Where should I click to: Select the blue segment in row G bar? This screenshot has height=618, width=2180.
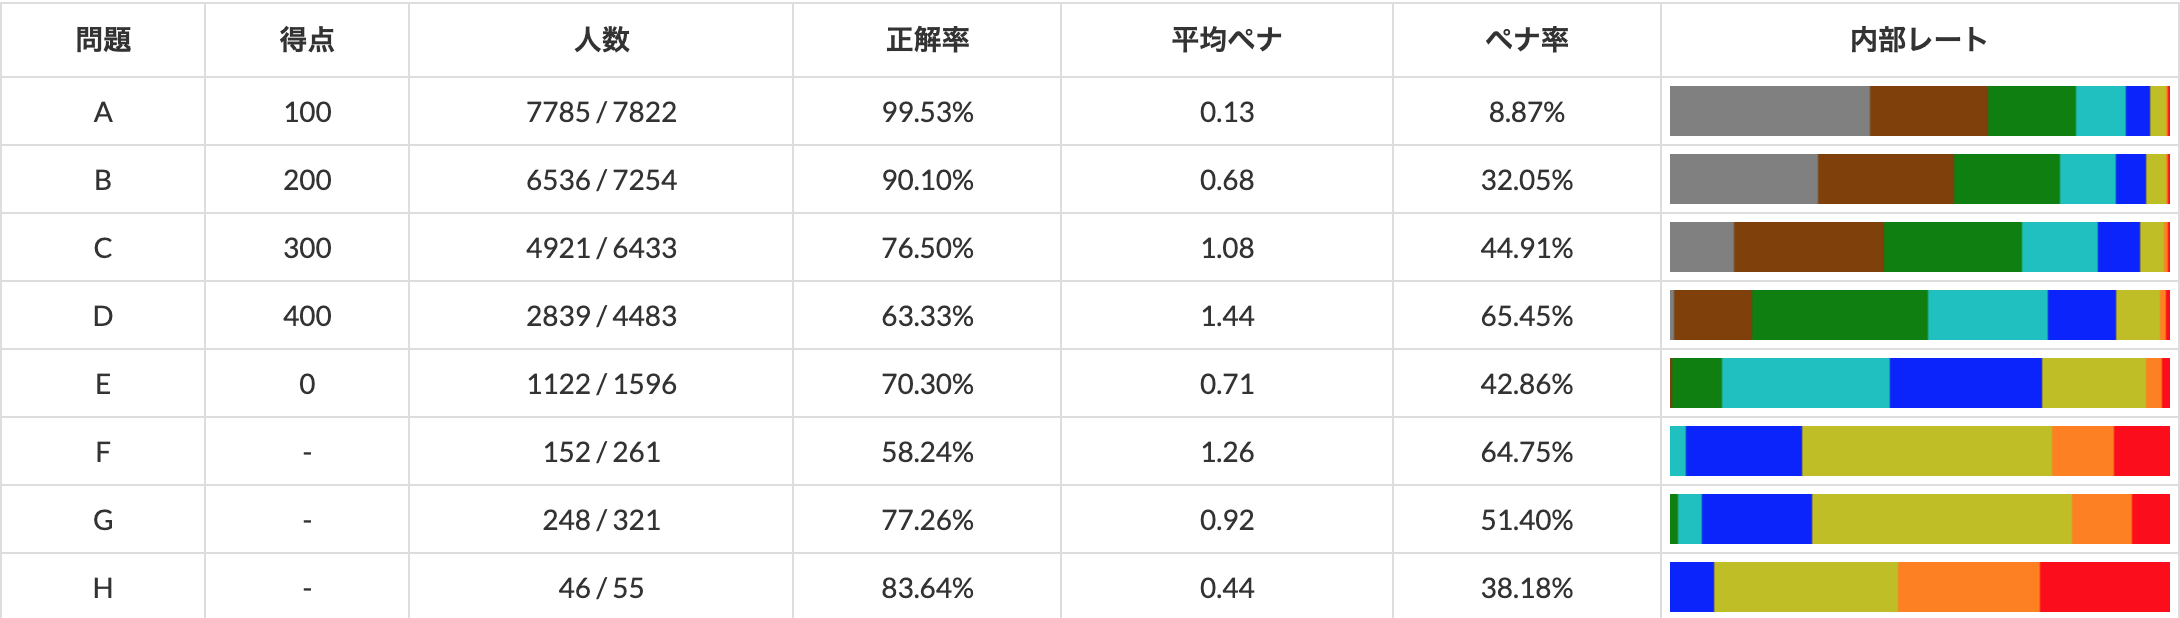click(1757, 519)
